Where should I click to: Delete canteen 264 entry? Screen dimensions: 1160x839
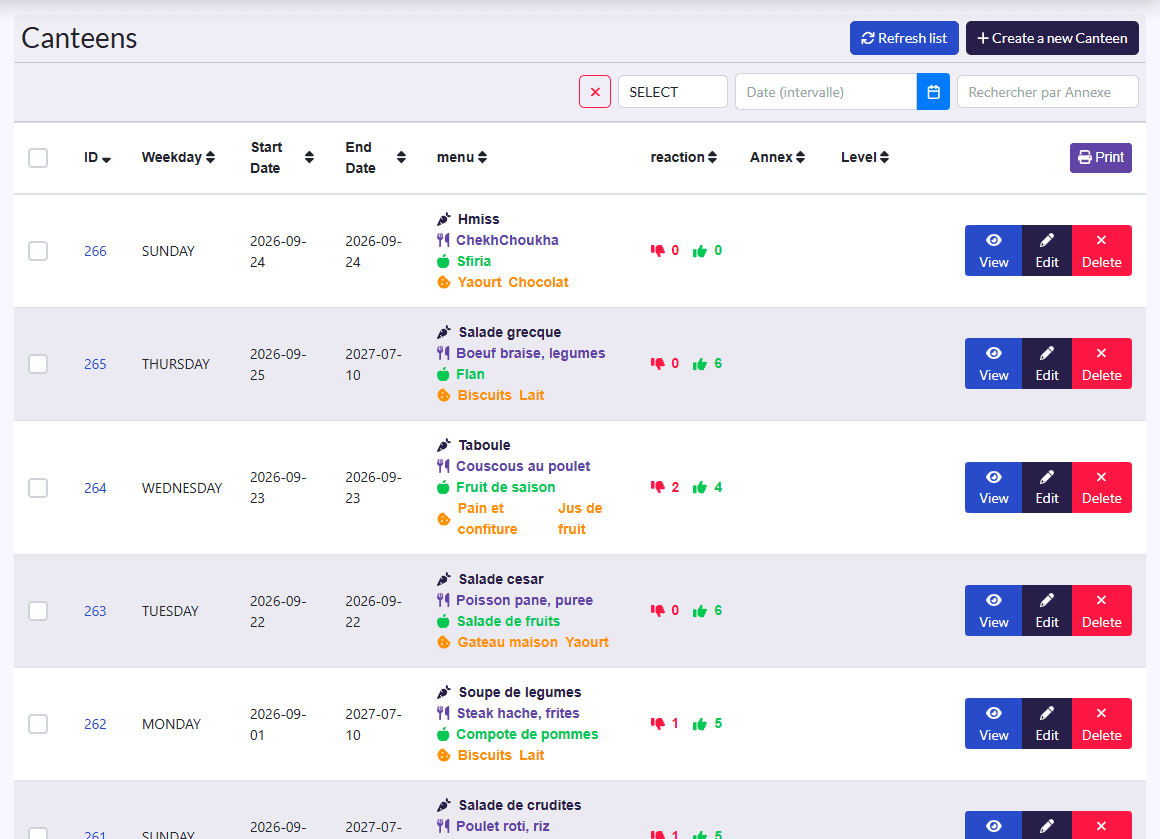coord(1102,488)
